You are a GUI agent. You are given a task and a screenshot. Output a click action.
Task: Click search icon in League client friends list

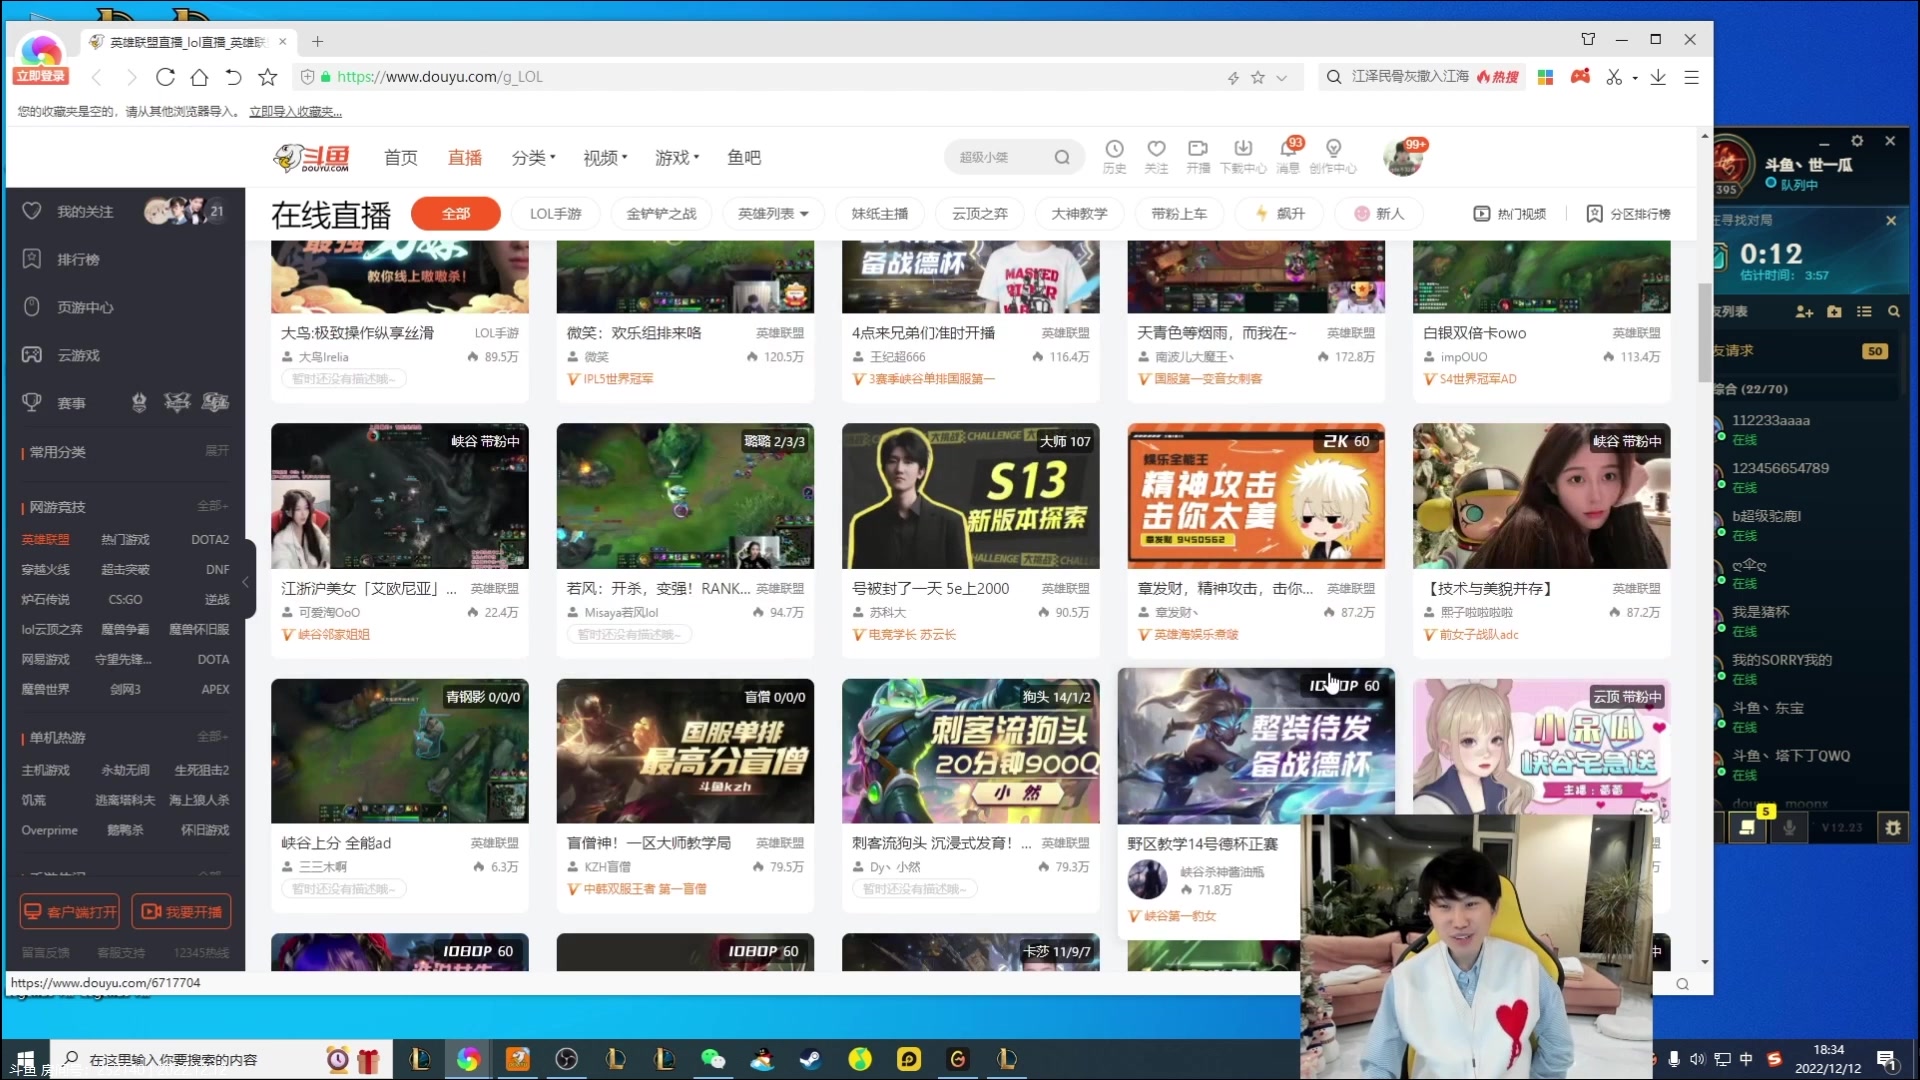coord(1893,312)
